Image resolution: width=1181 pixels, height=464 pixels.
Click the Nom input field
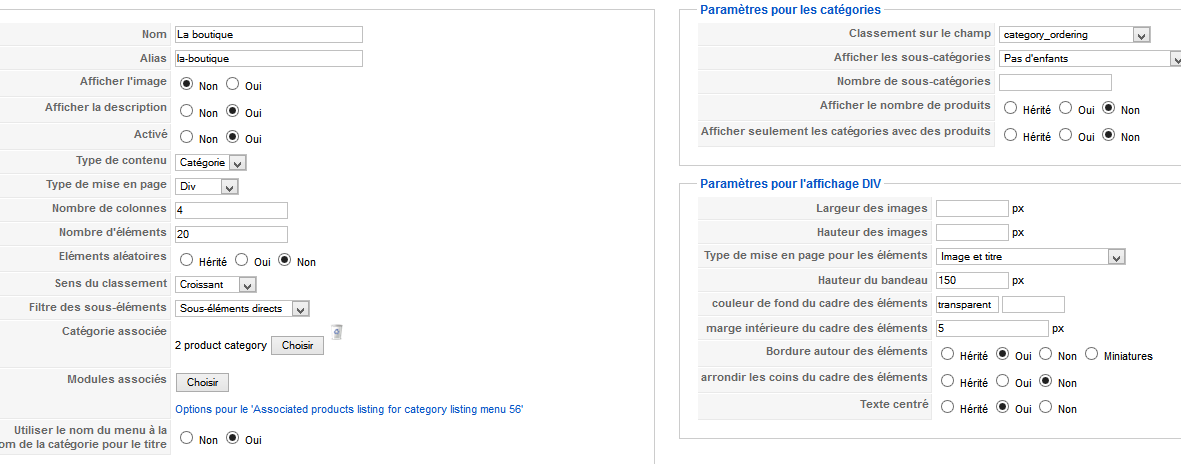point(268,35)
